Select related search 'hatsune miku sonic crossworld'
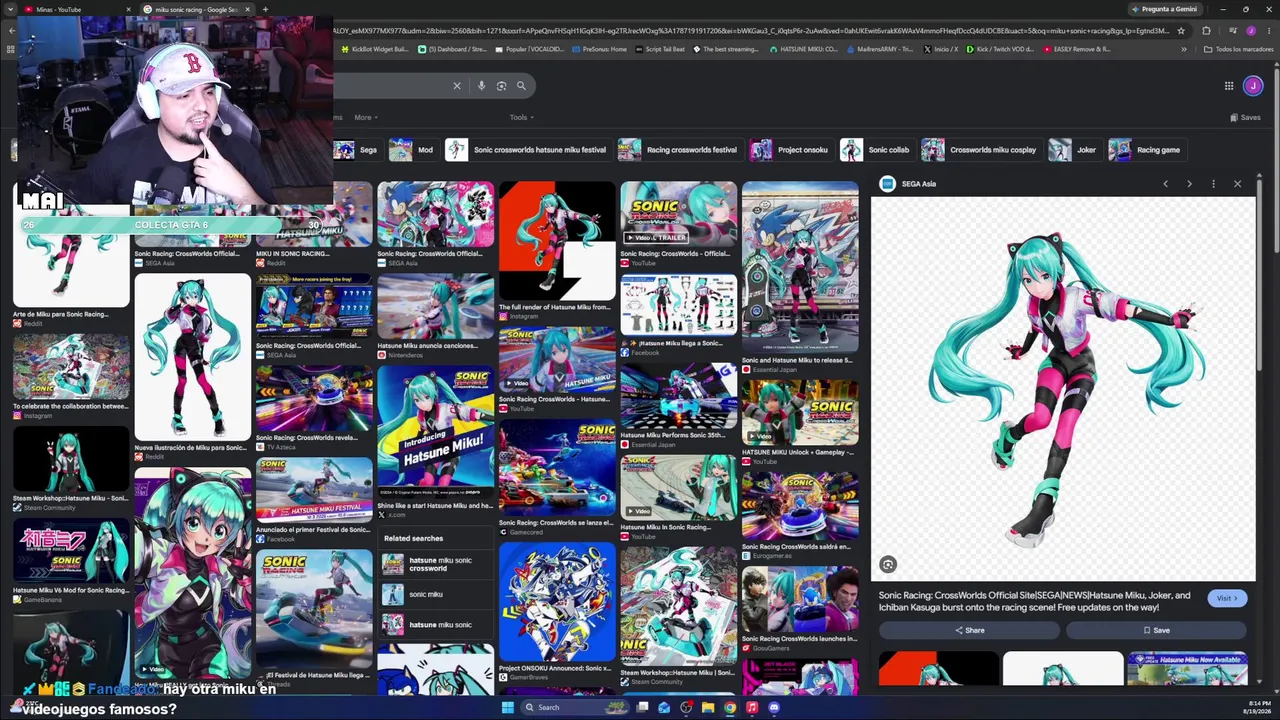This screenshot has height=720, width=1280. click(x=434, y=564)
